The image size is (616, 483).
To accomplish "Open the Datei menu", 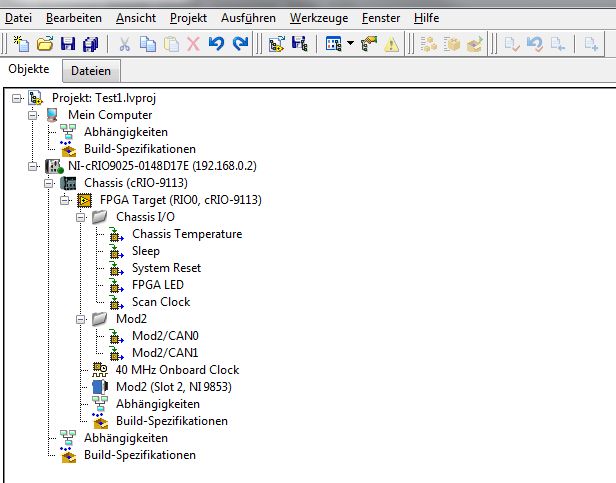I will (18, 18).
